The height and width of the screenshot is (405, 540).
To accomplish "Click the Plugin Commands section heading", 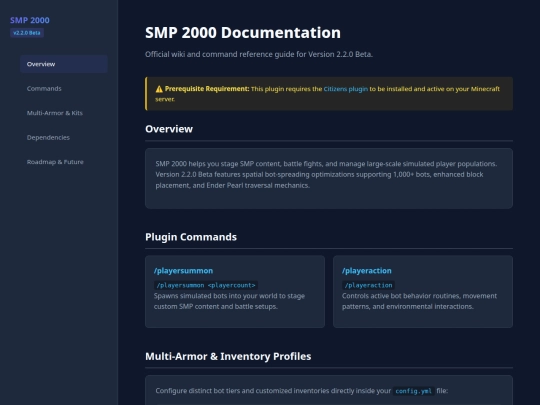I will [x=191, y=237].
